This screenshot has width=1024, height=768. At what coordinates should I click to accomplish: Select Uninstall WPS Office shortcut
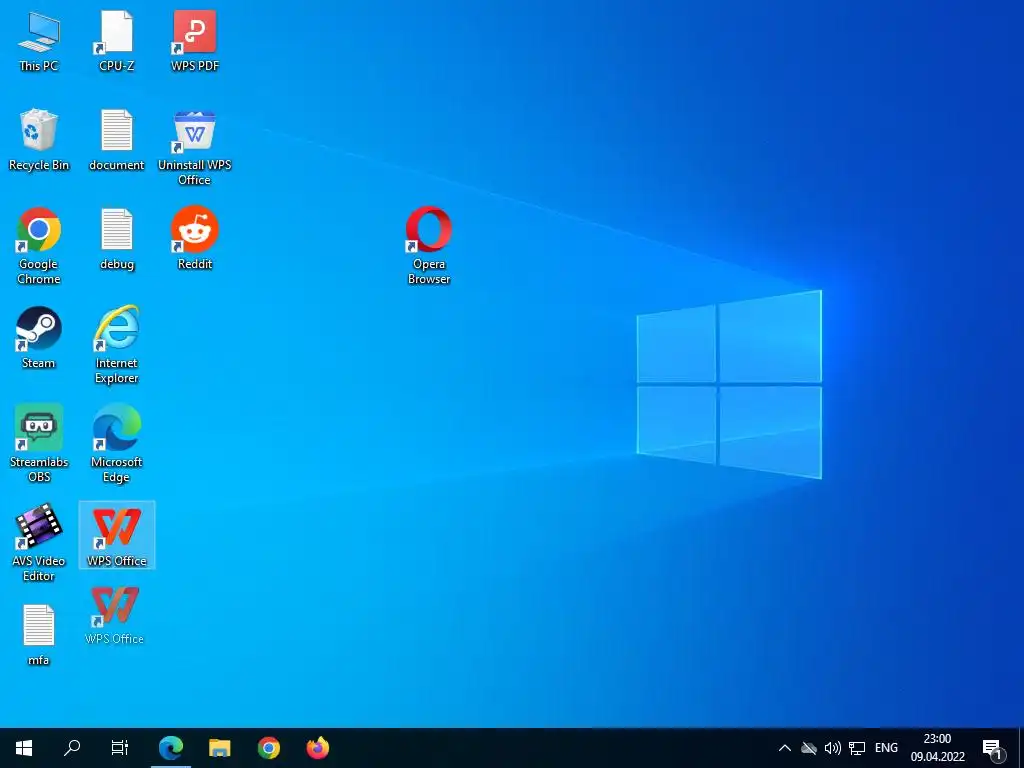pyautogui.click(x=195, y=148)
